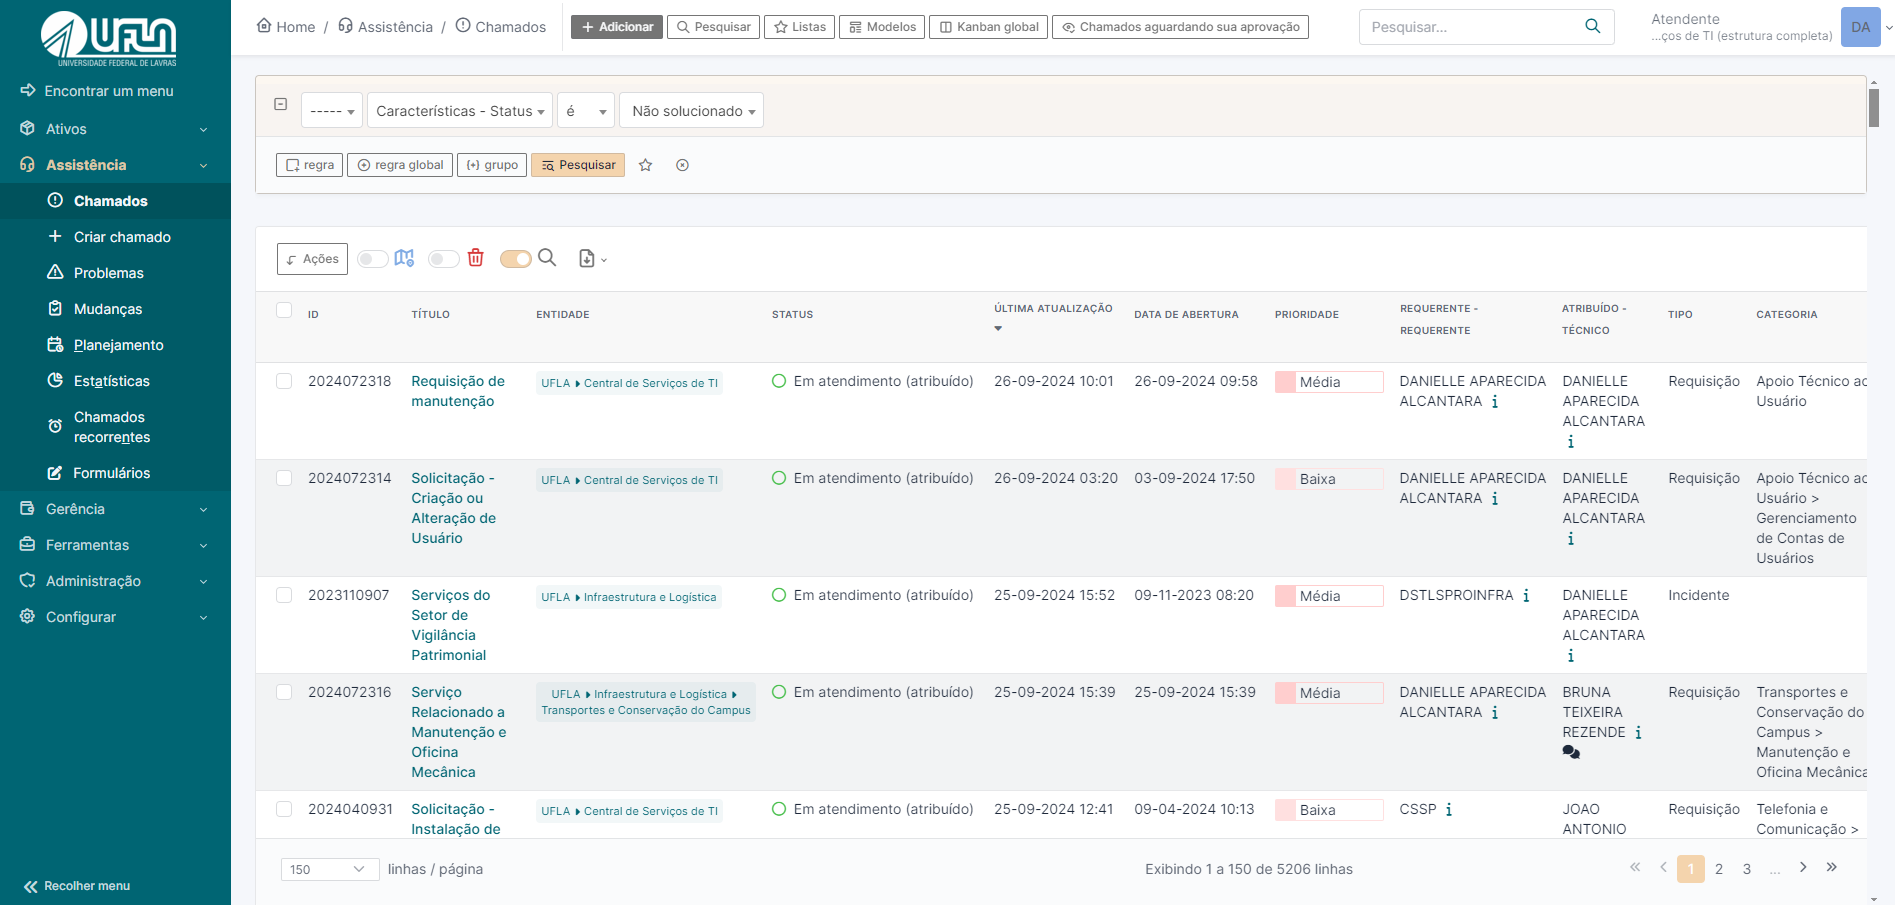The height and width of the screenshot is (905, 1895).
Task: Open Planejamento menu item
Action: pyautogui.click(x=116, y=345)
